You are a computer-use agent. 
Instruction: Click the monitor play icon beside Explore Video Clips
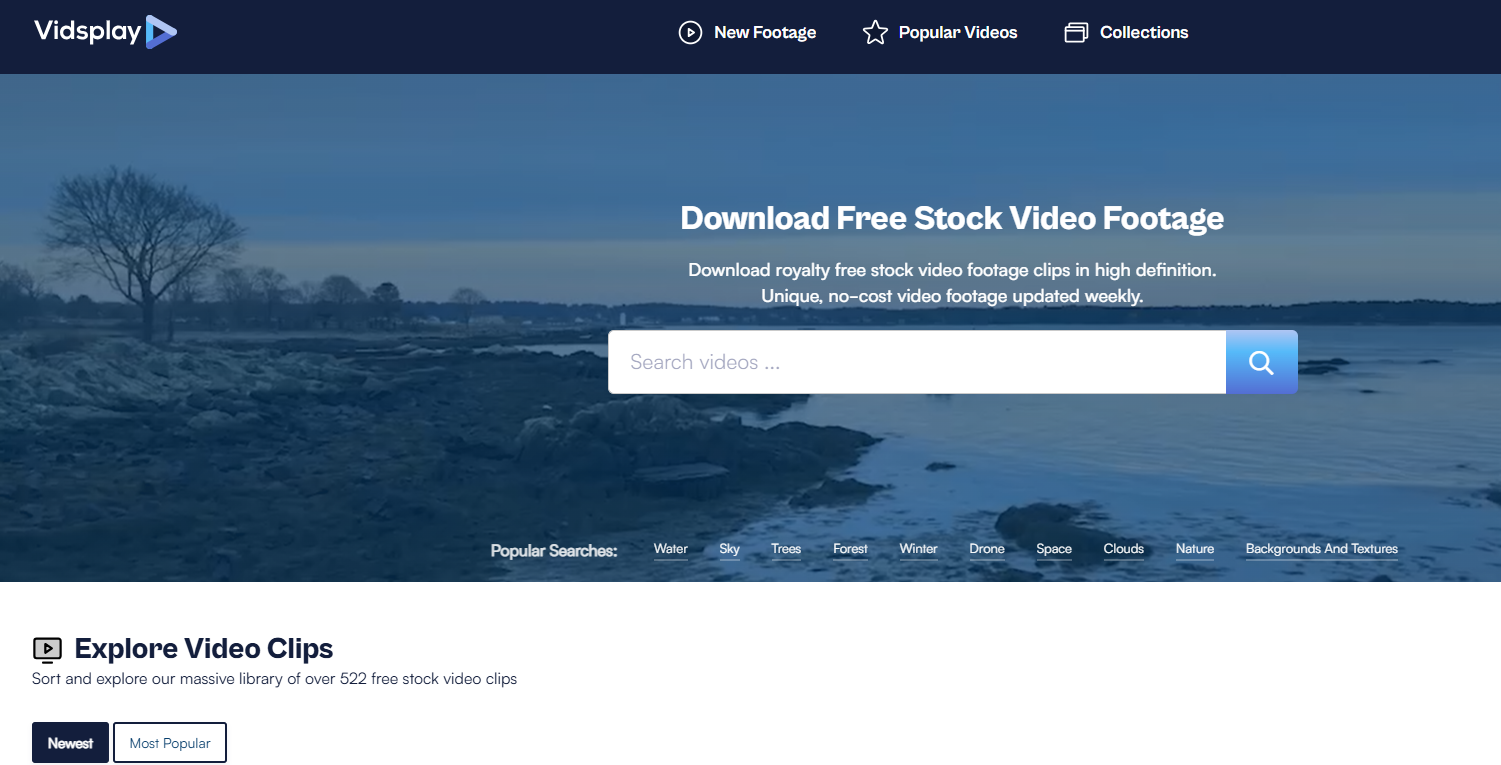pos(47,650)
